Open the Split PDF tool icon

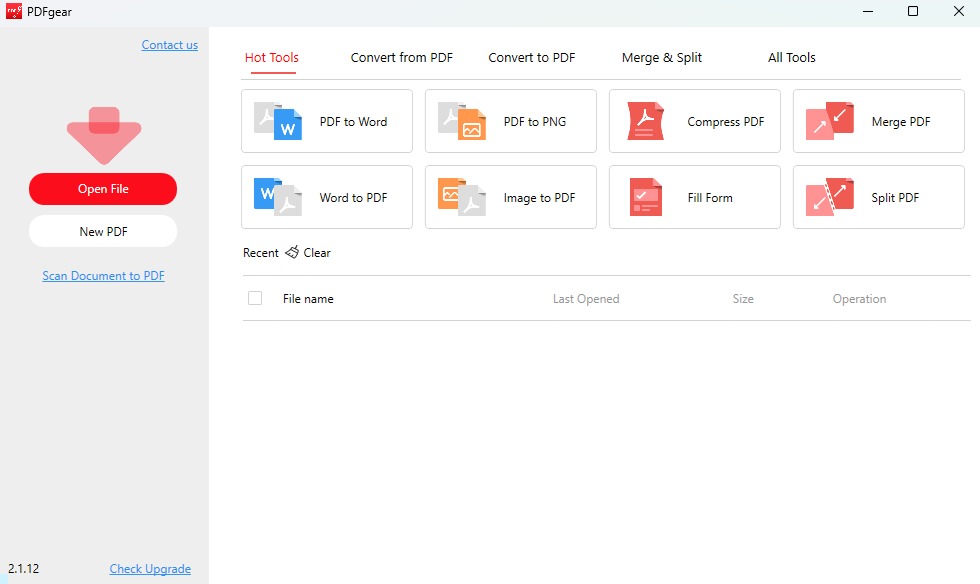(x=829, y=197)
